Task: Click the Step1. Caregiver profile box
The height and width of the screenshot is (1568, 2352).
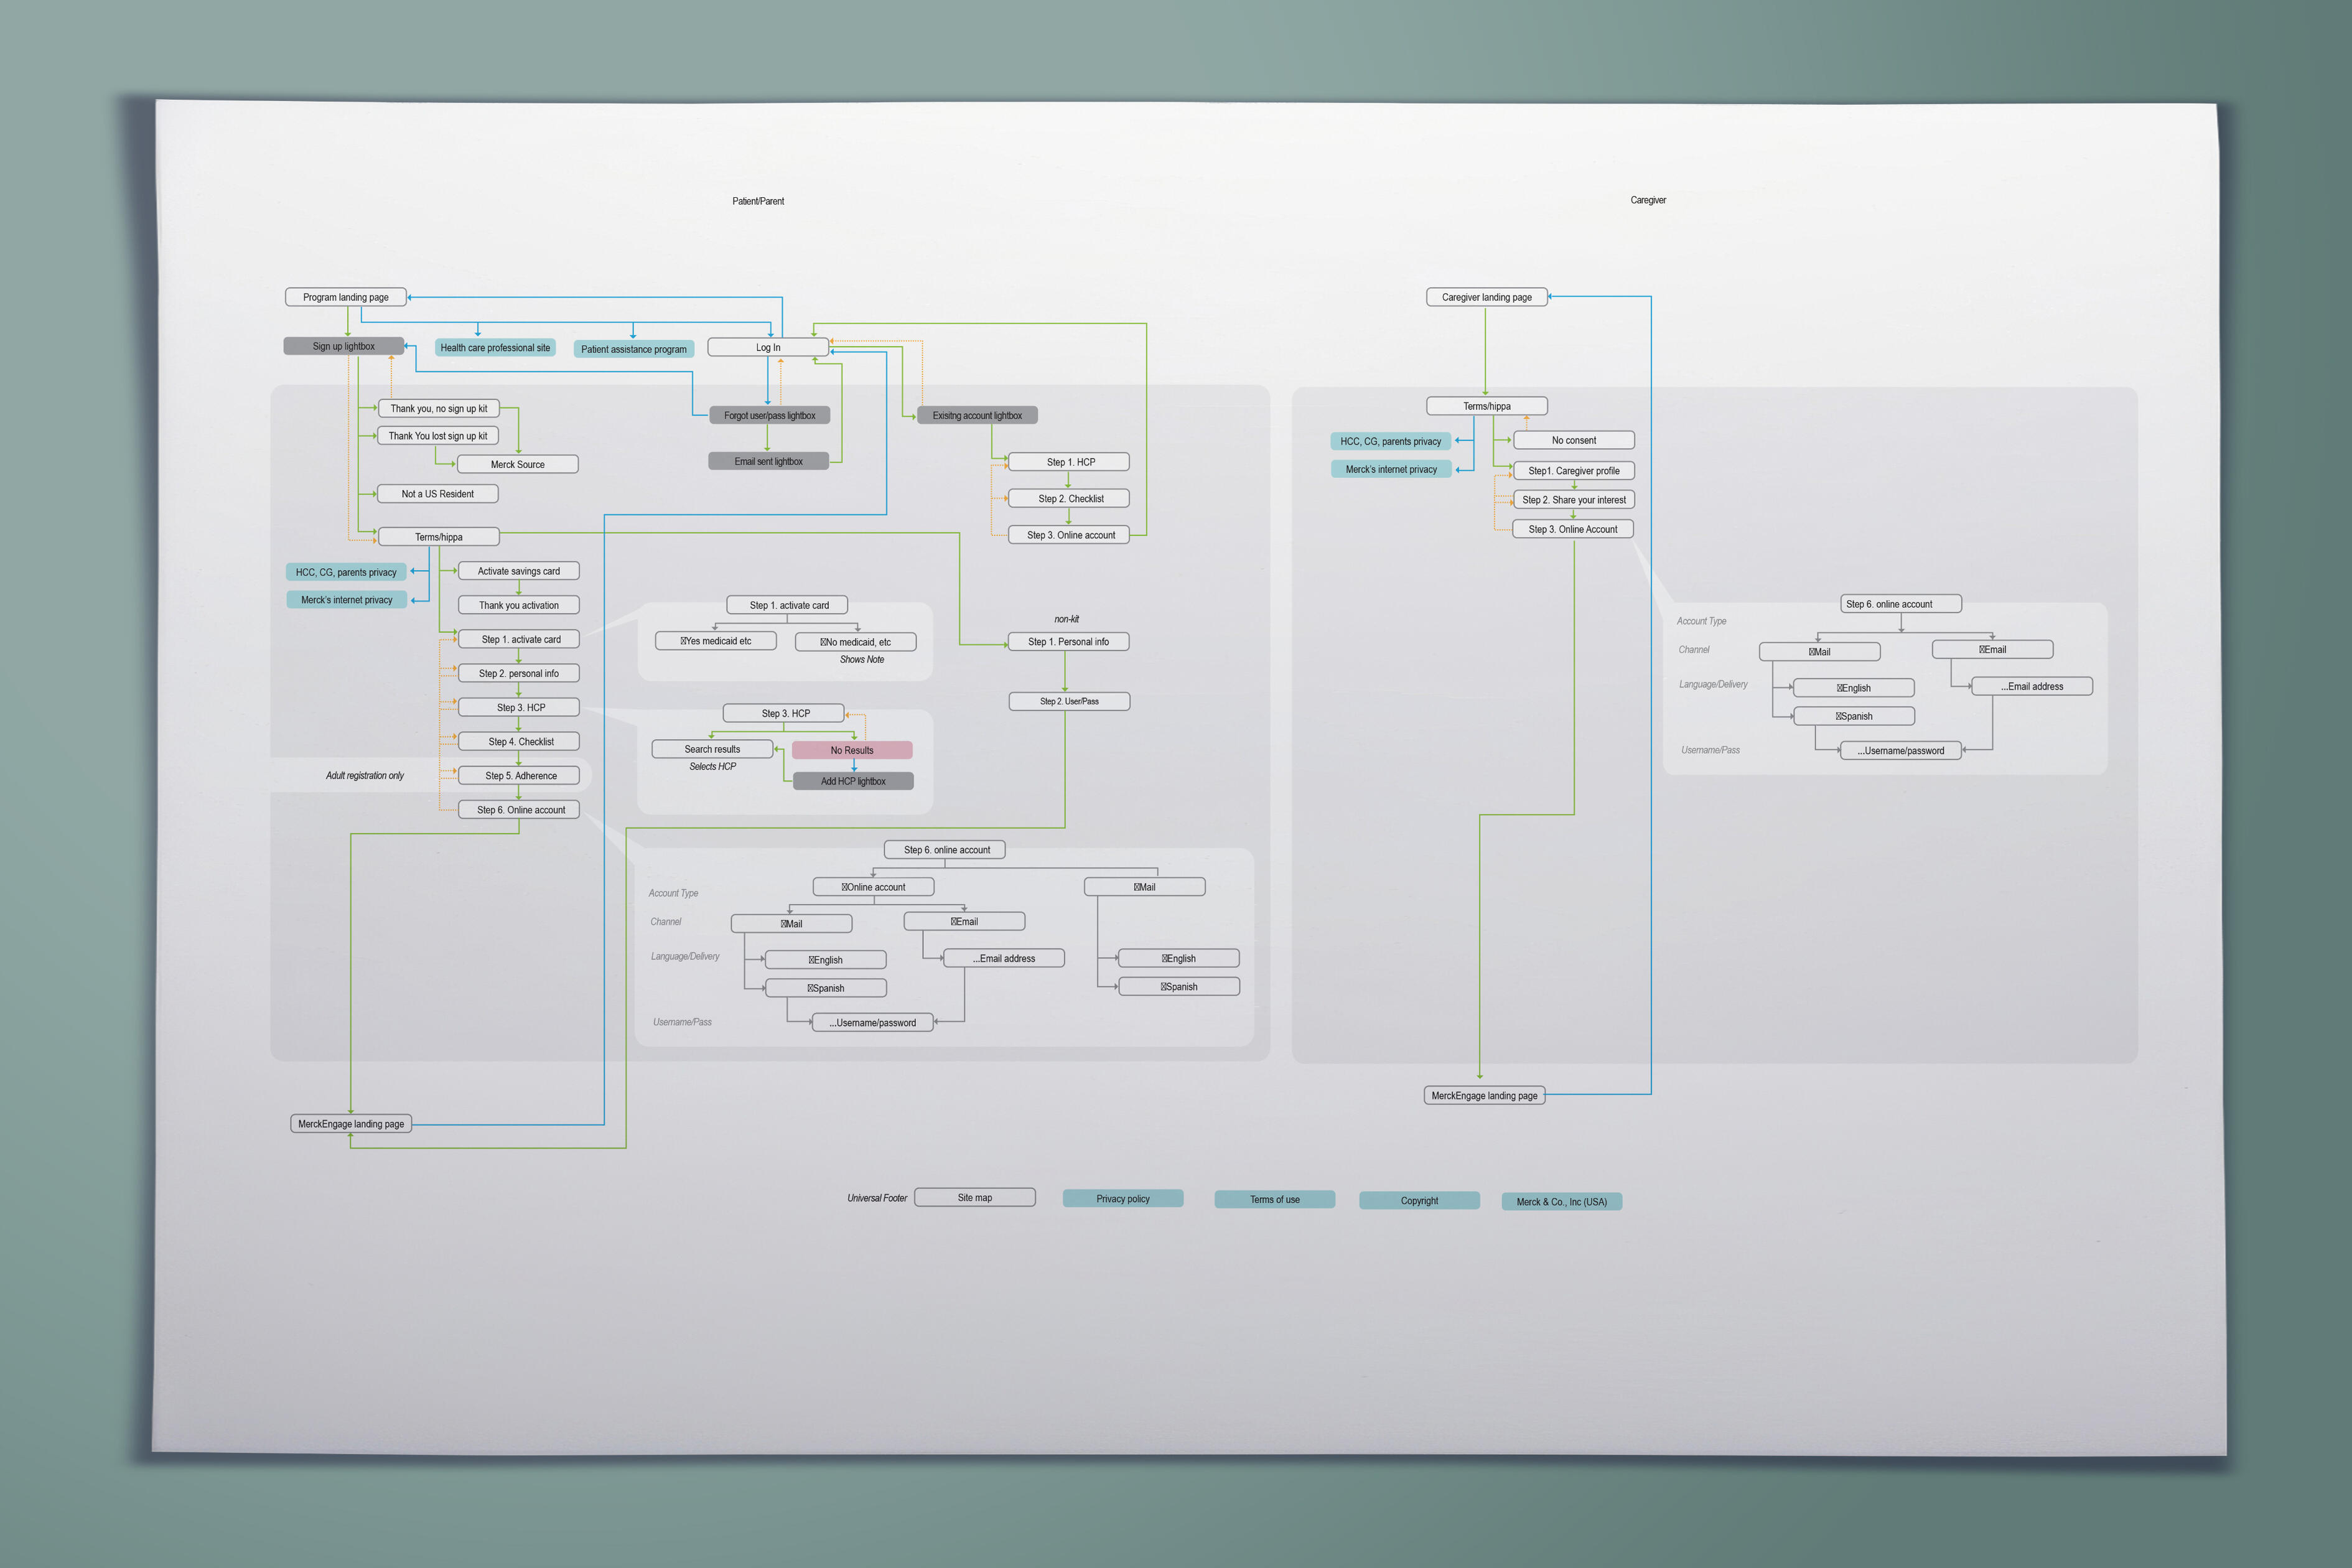Action: (1574, 470)
